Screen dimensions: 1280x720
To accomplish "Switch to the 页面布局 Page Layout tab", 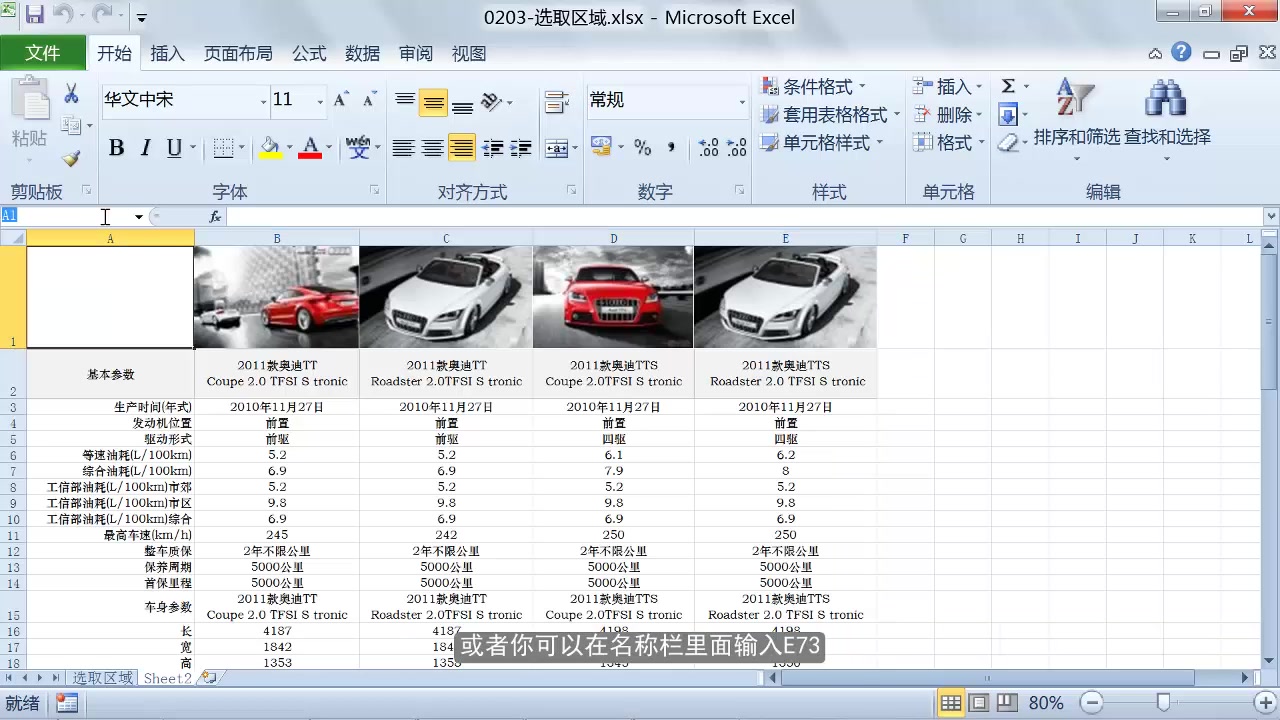I will click(238, 54).
